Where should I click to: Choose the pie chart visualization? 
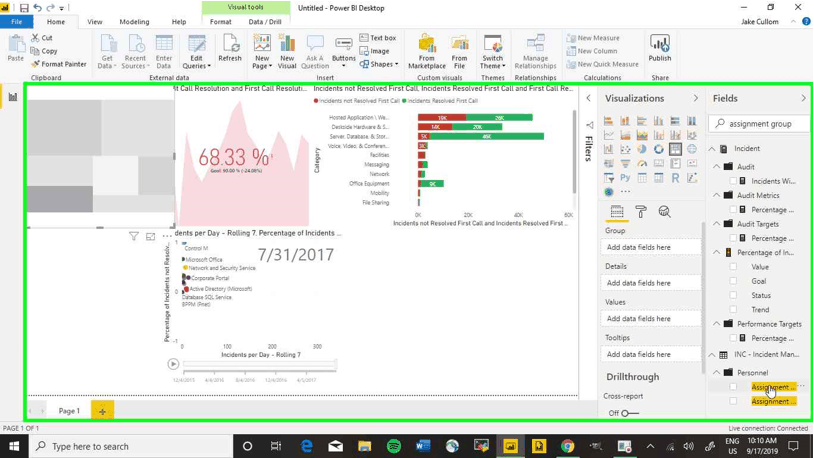pyautogui.click(x=642, y=149)
